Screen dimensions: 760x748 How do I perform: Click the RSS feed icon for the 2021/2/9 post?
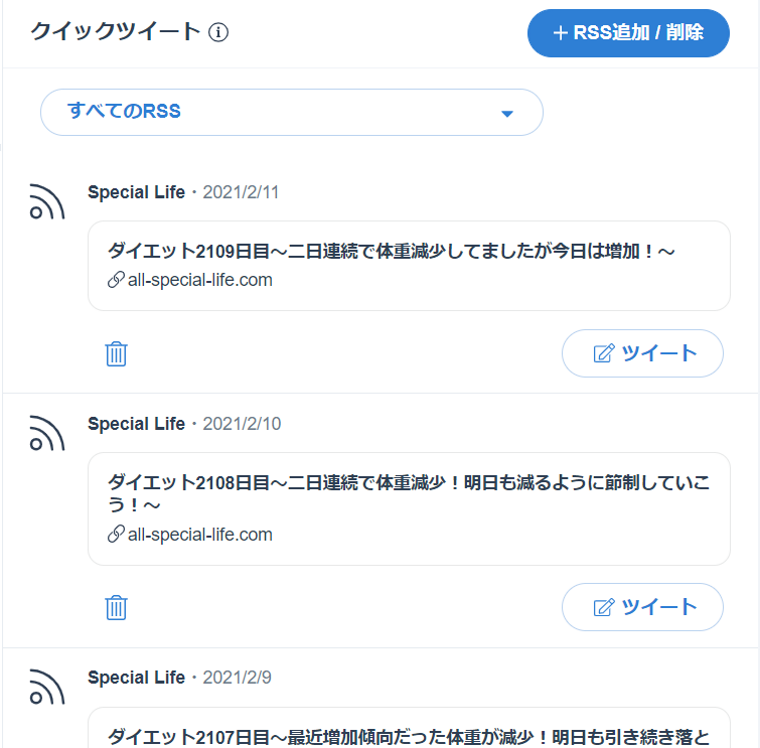point(47,686)
